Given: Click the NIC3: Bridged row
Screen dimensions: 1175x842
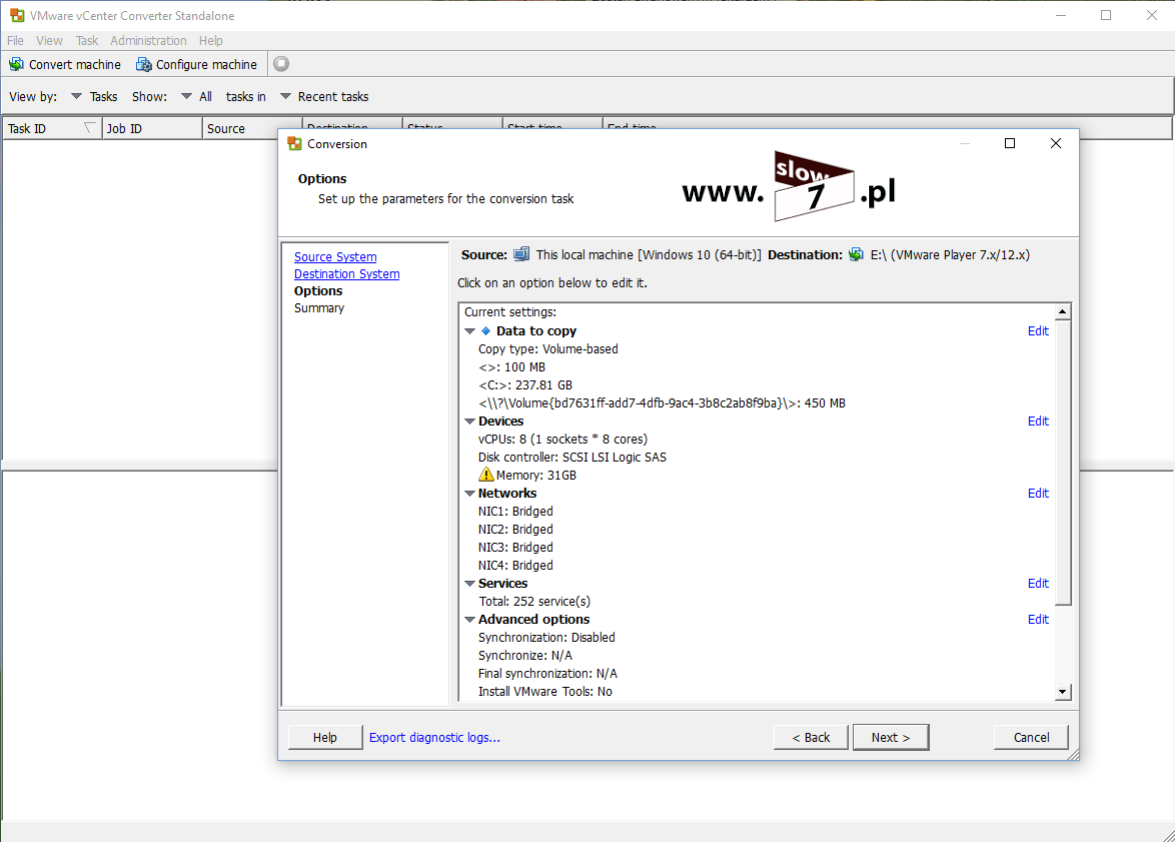Looking at the screenshot, I should click(516, 548).
